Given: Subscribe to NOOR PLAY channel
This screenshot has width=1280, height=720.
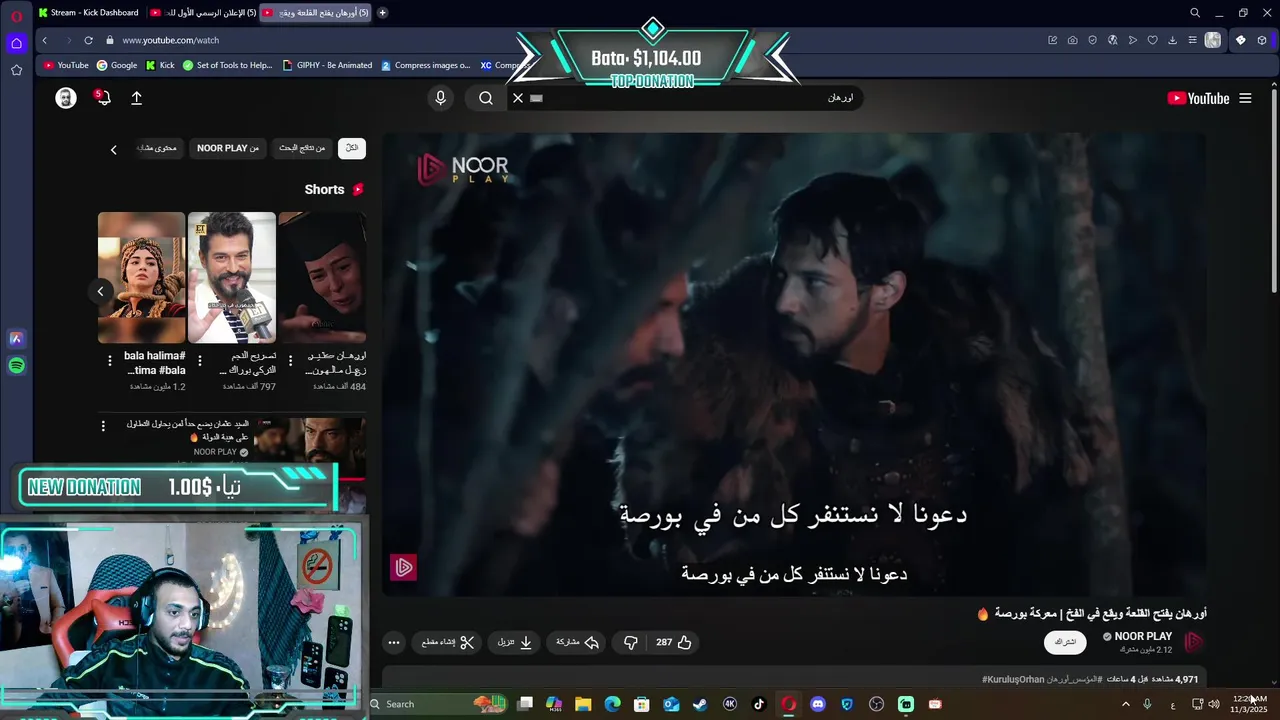Looking at the screenshot, I should click(1066, 642).
